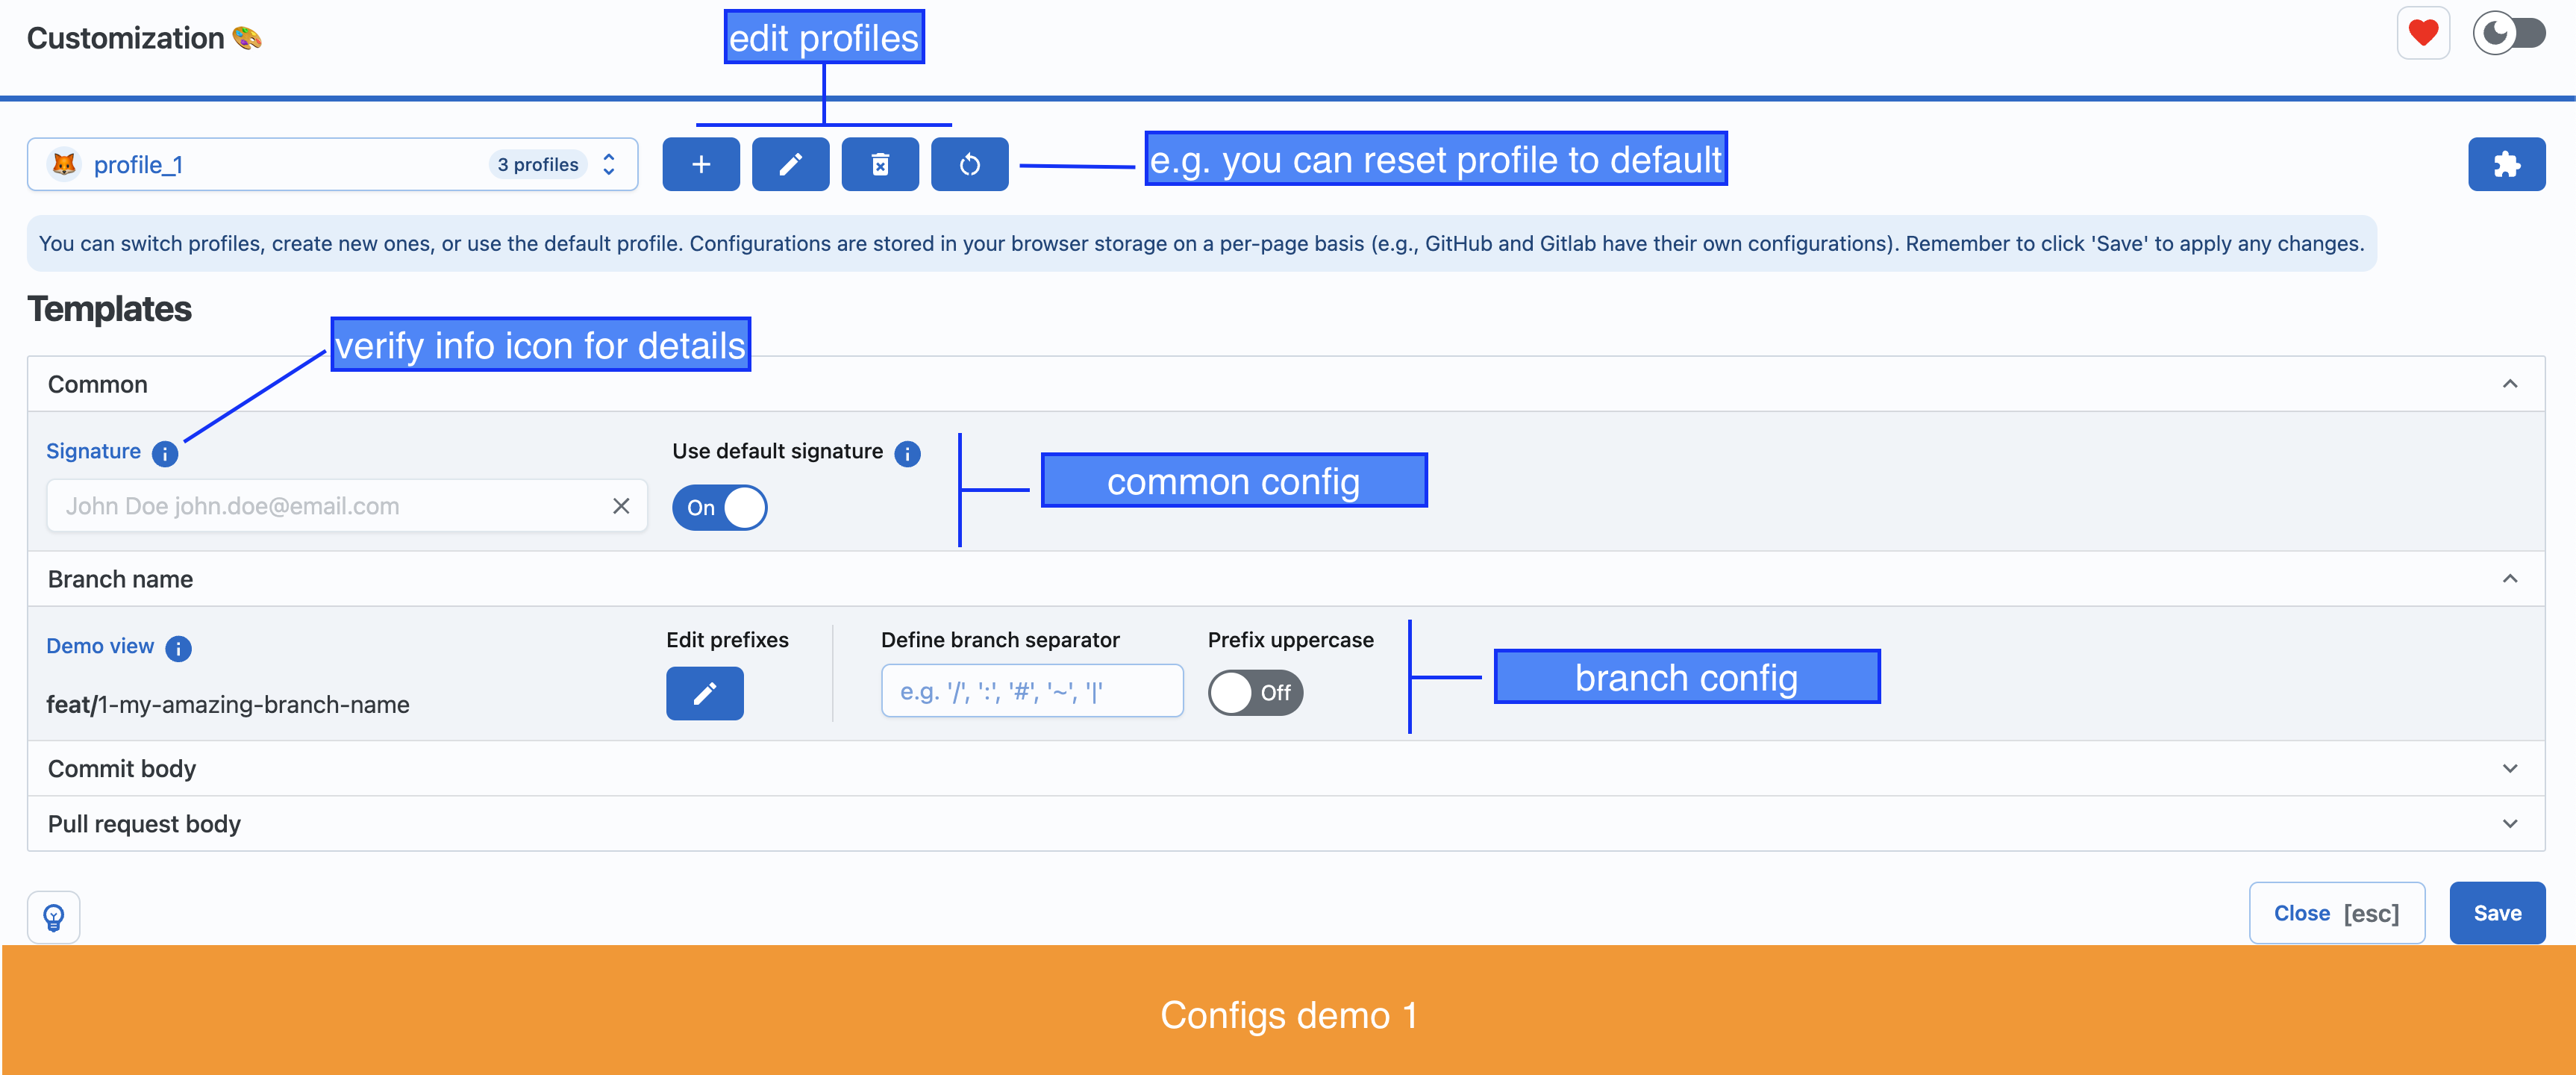Viewport: 2576px width, 1075px height.
Task: Add a new profile with plus button
Action: (x=701, y=164)
